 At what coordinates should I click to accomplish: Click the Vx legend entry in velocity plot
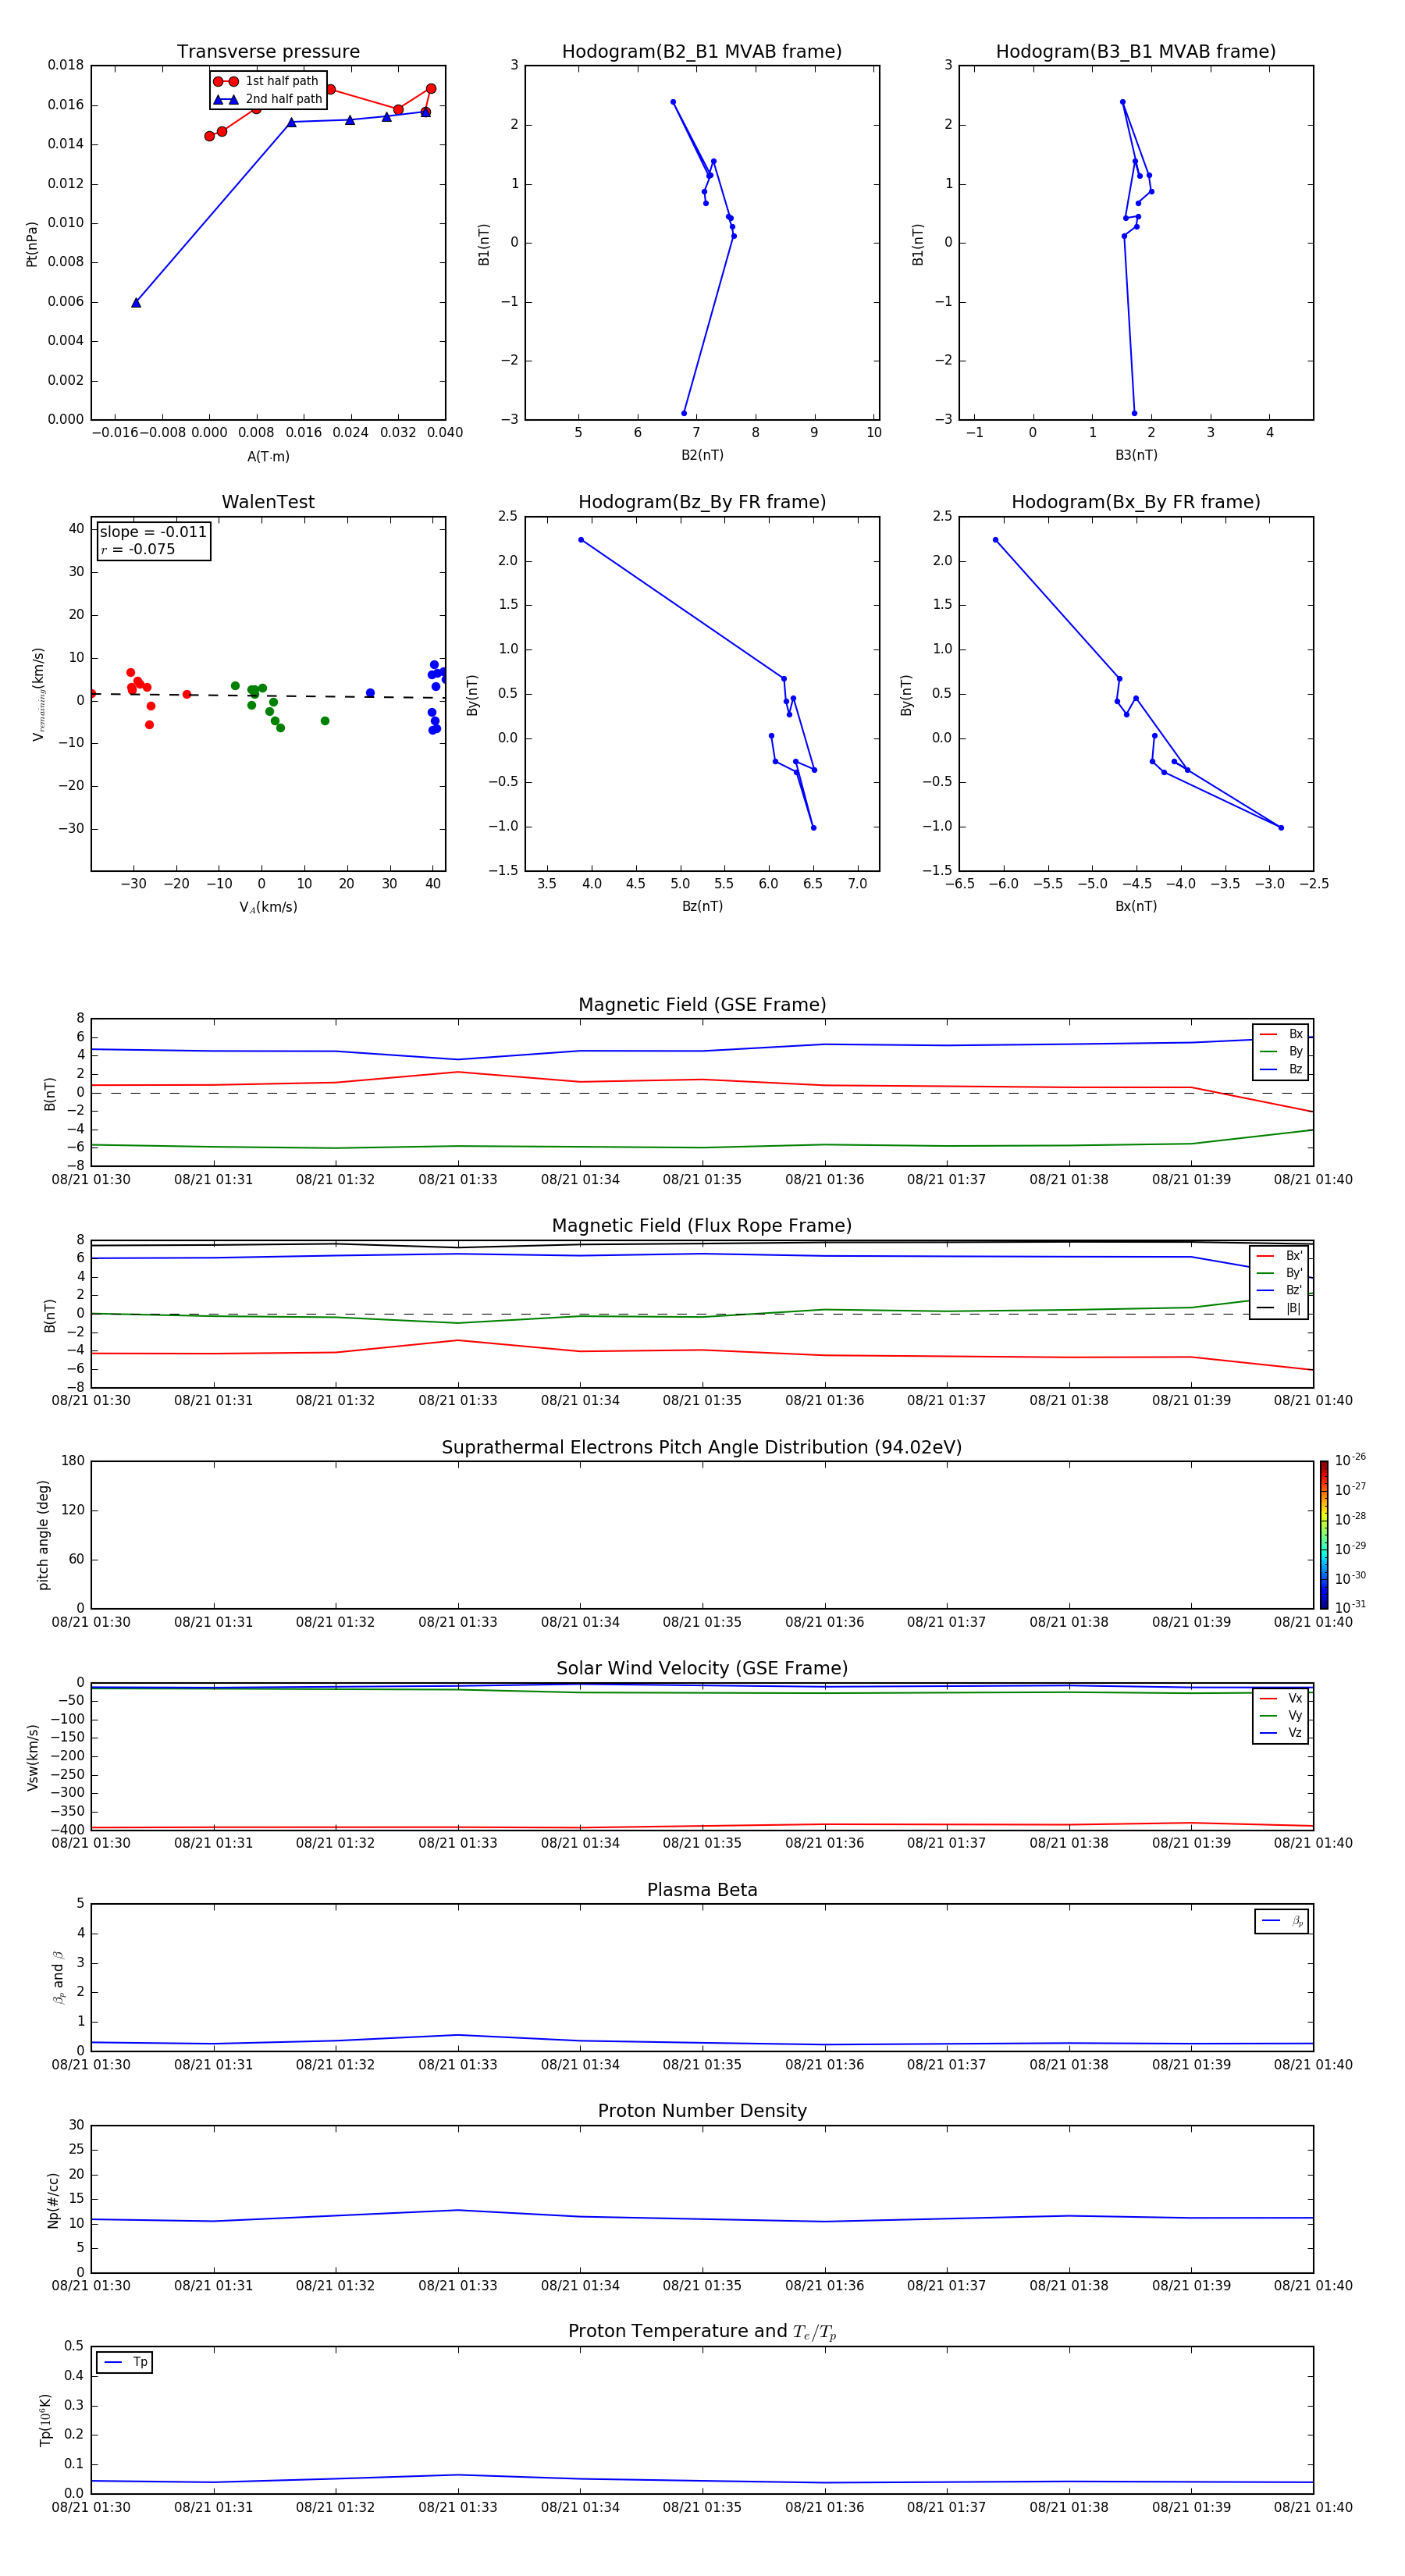[1281, 1698]
